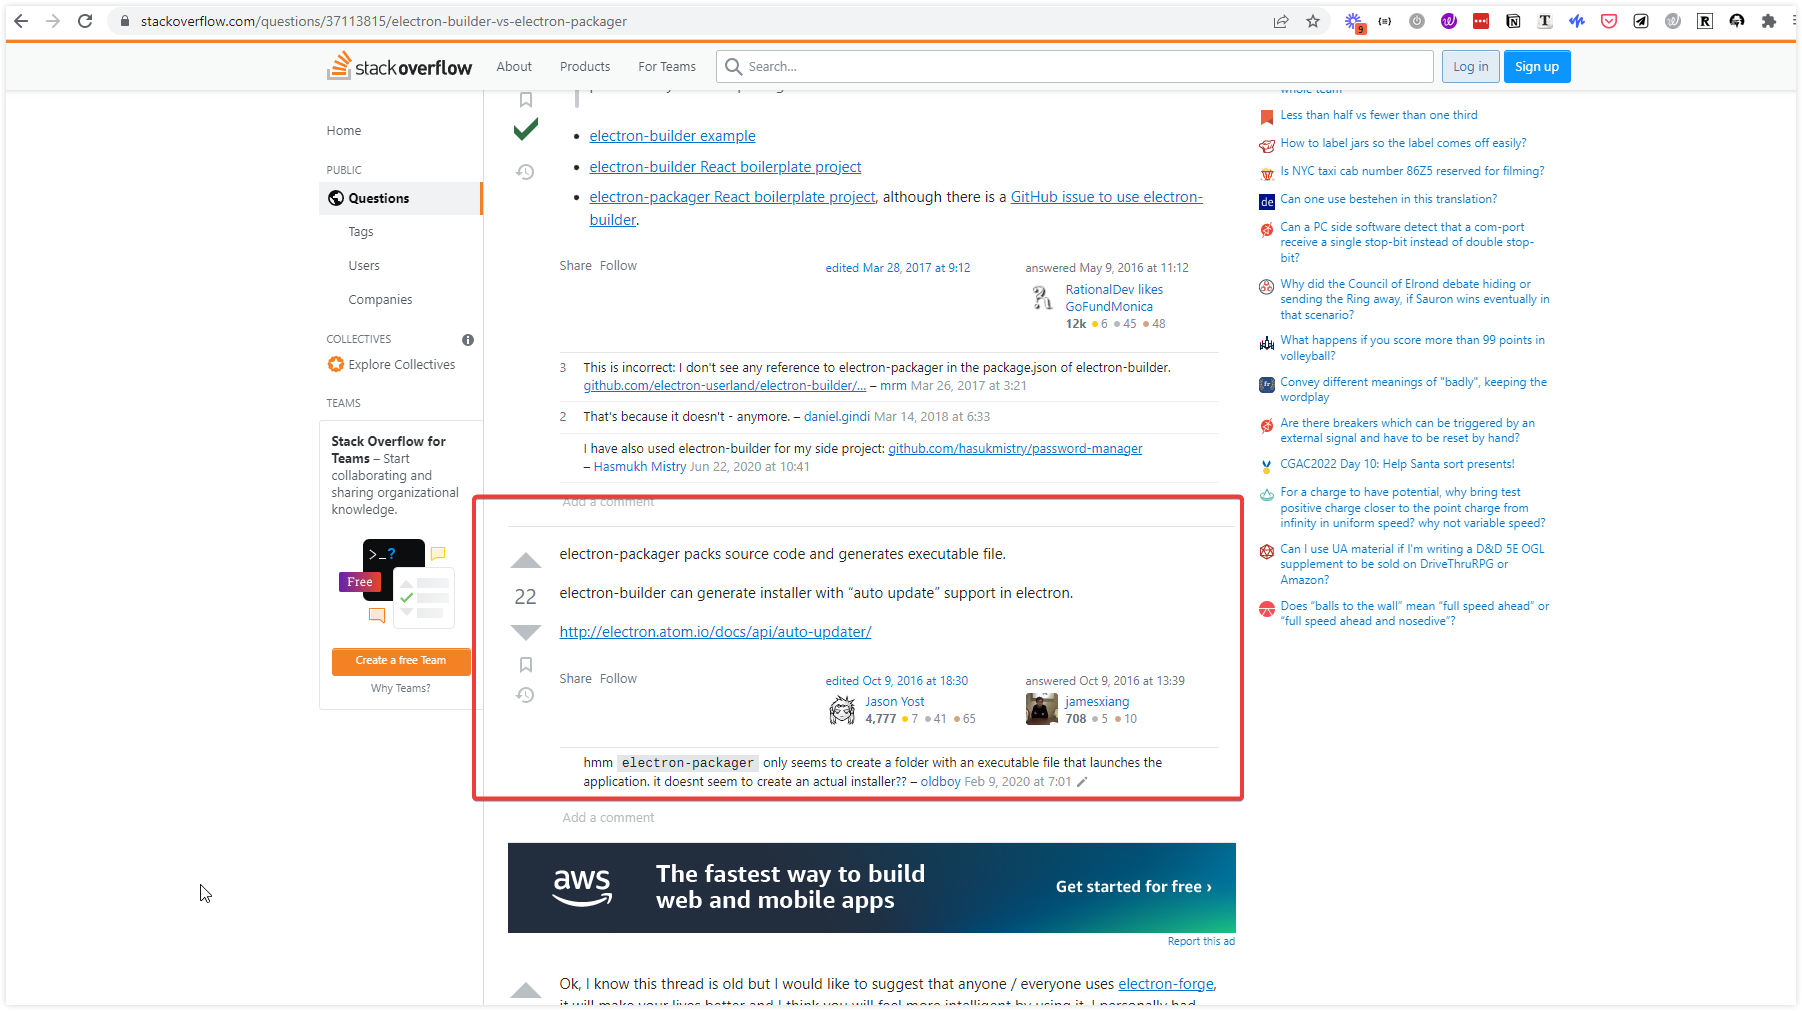The width and height of the screenshot is (1802, 1011).
Task: Click Follow under jamesxiang's answer
Action: click(618, 679)
